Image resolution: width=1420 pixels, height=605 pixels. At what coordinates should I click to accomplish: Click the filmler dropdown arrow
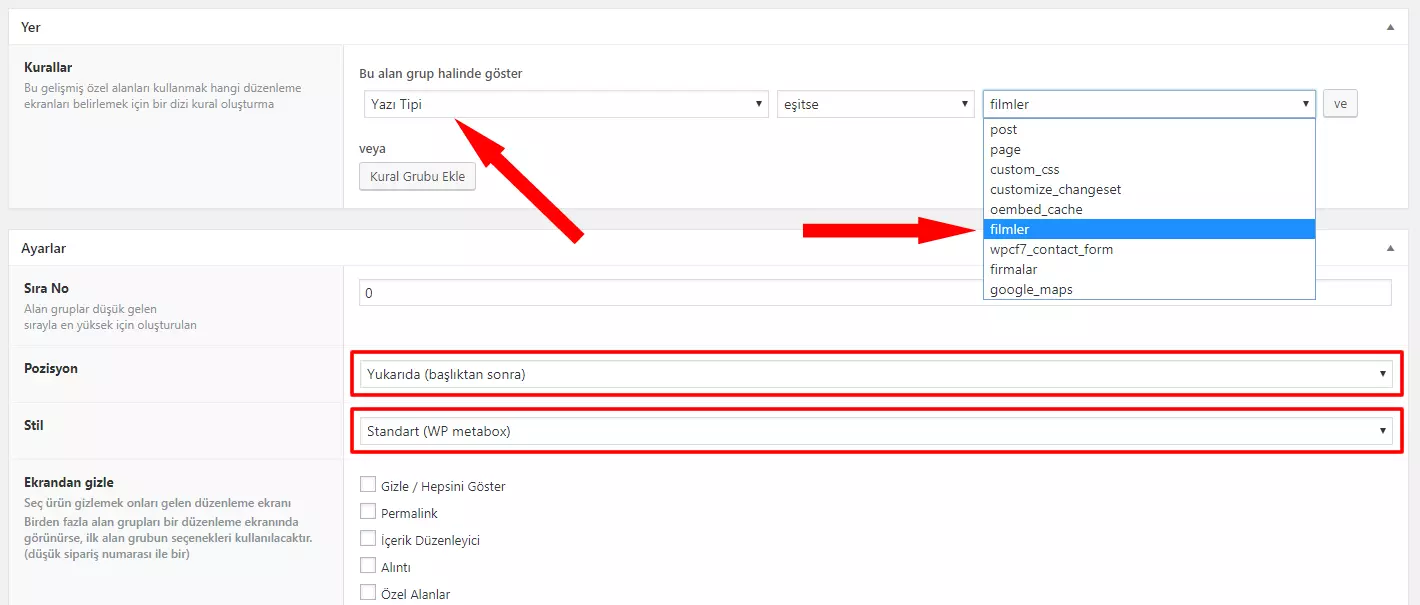[1305, 104]
